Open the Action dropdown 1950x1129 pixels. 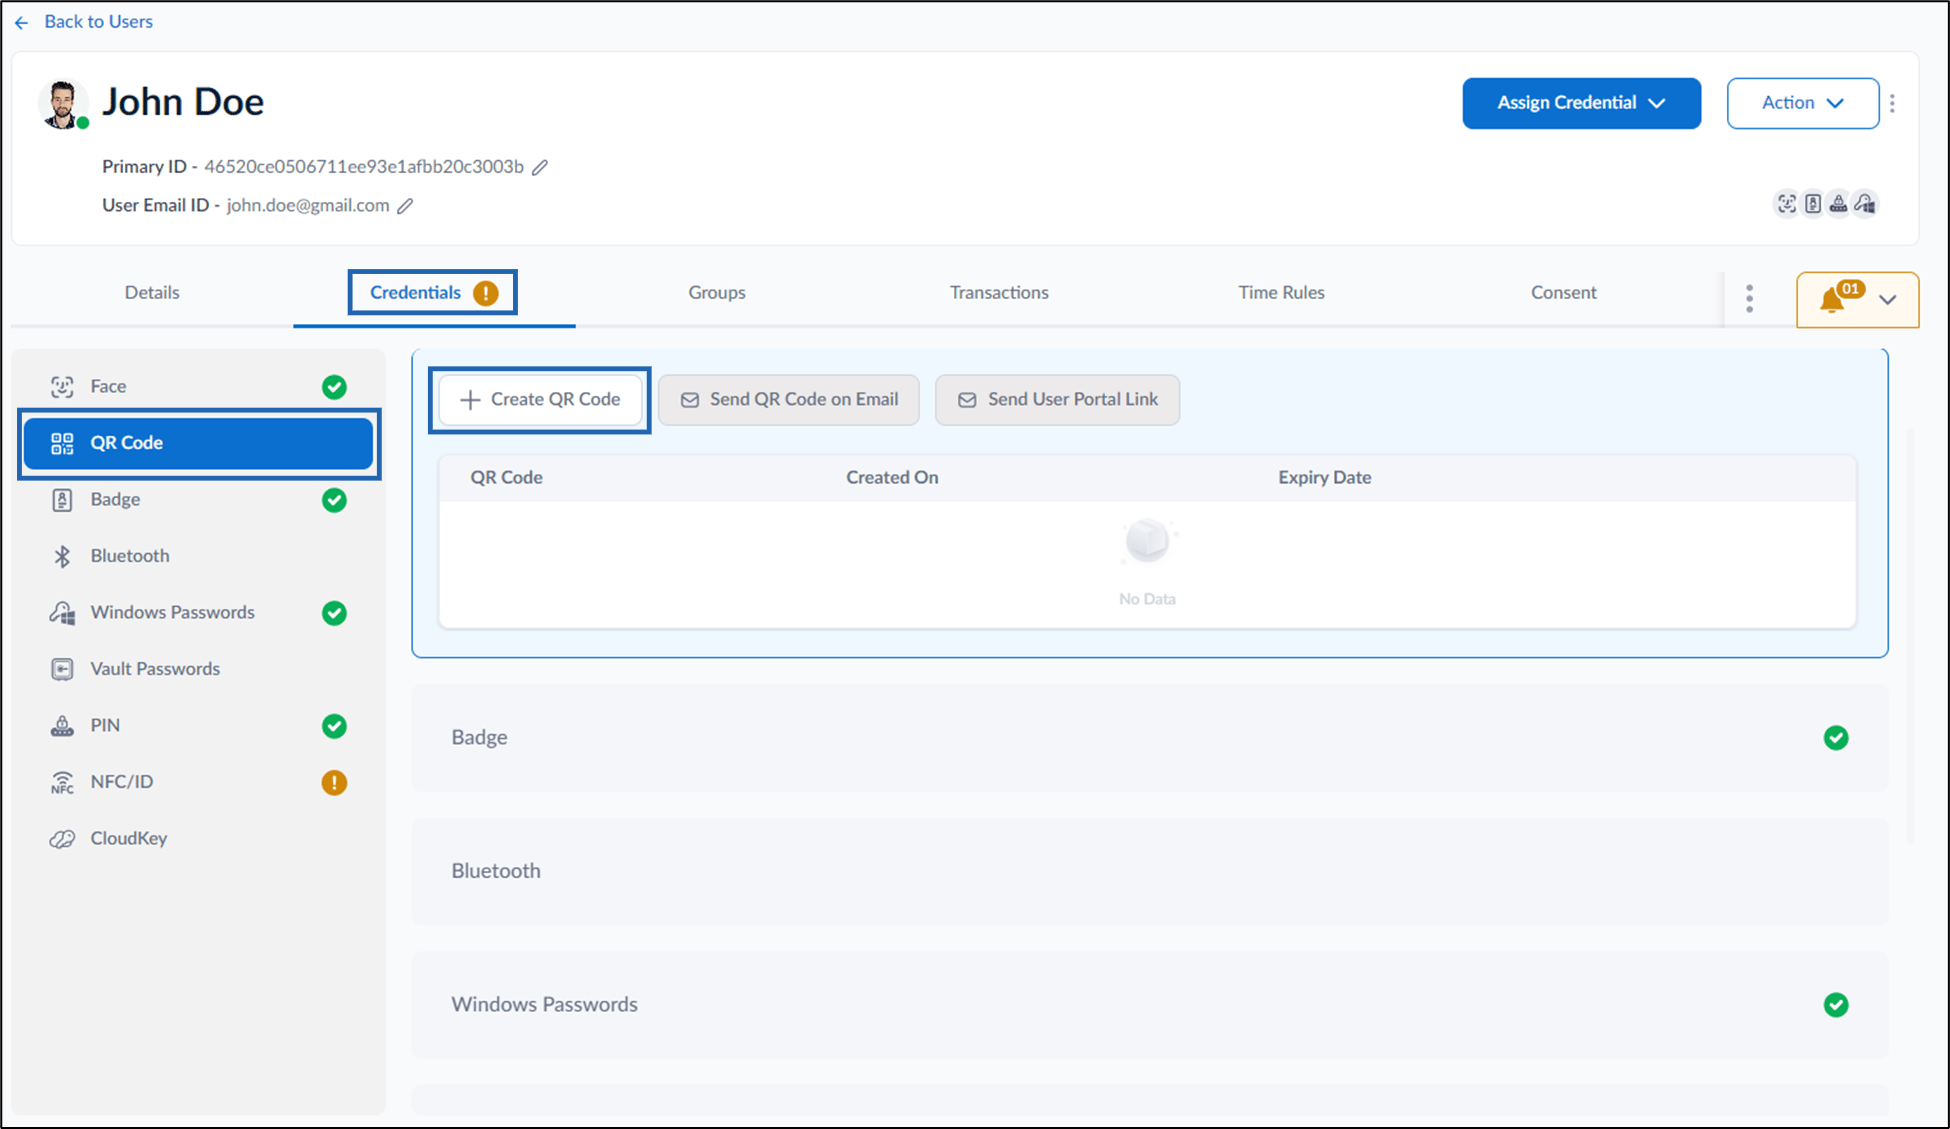click(x=1802, y=103)
